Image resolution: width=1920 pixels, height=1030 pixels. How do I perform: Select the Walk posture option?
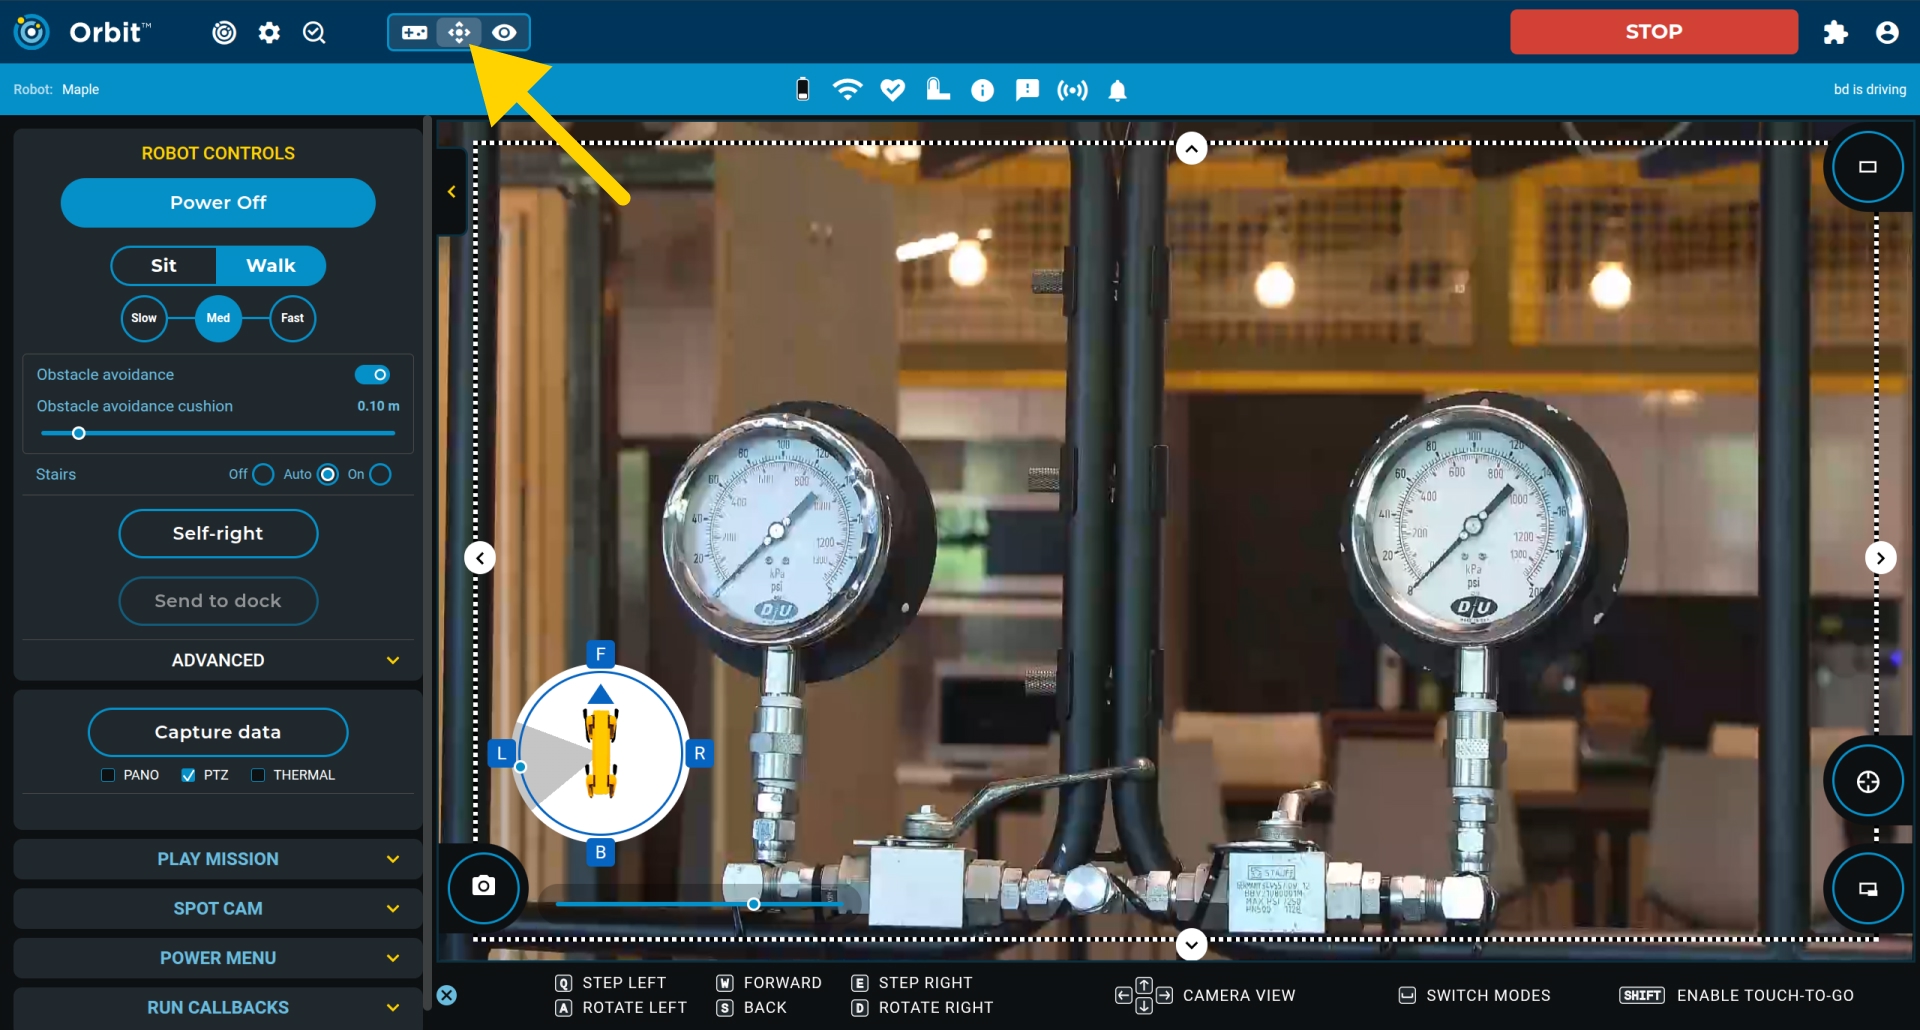[271, 266]
